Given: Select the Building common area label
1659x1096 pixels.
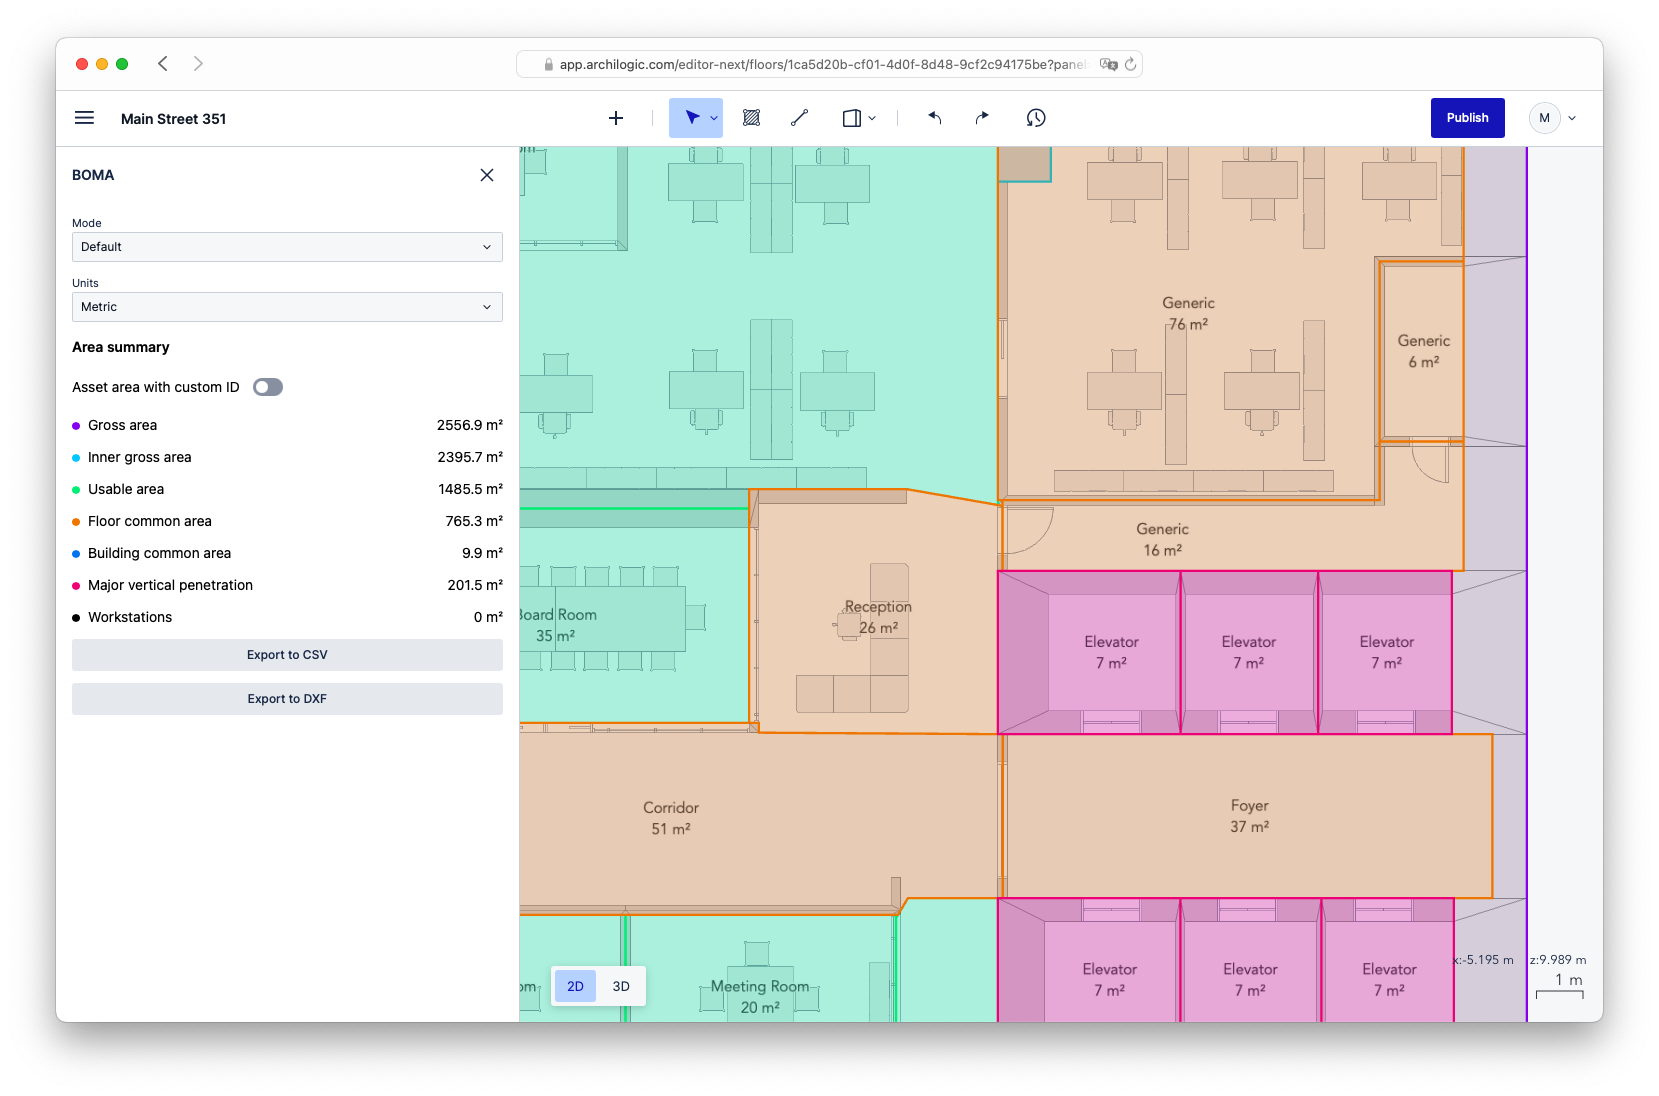Looking at the screenshot, I should click(x=159, y=553).
